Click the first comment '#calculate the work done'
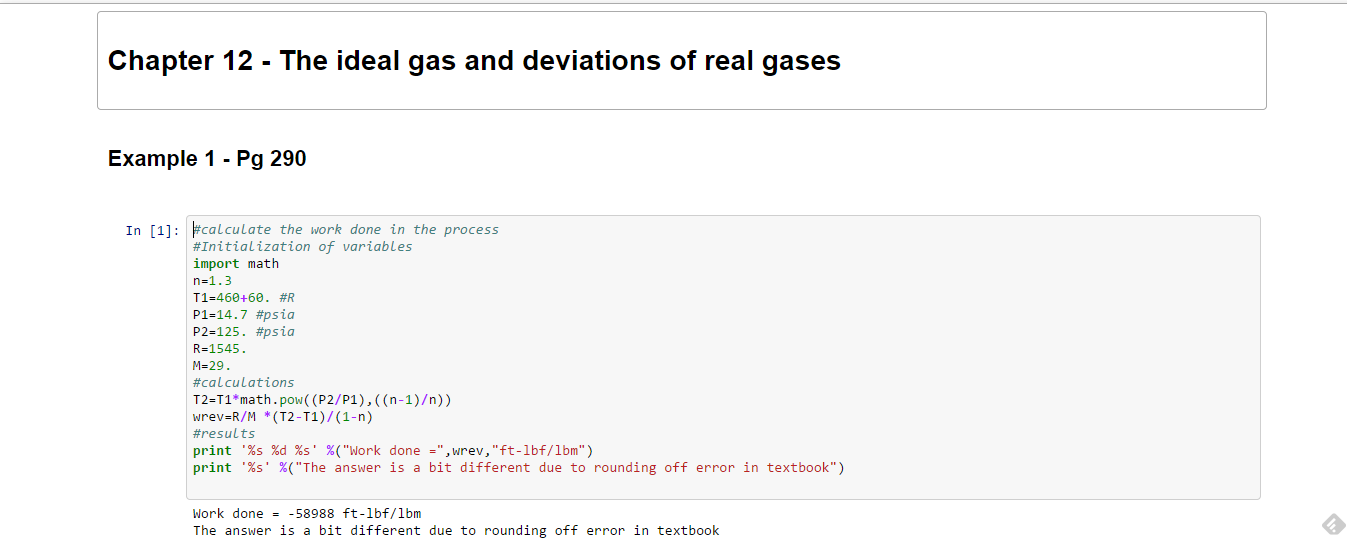 [x=345, y=230]
